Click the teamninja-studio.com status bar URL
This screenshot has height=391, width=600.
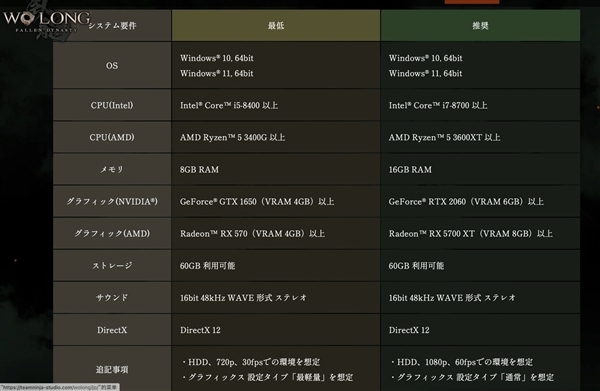(59, 387)
